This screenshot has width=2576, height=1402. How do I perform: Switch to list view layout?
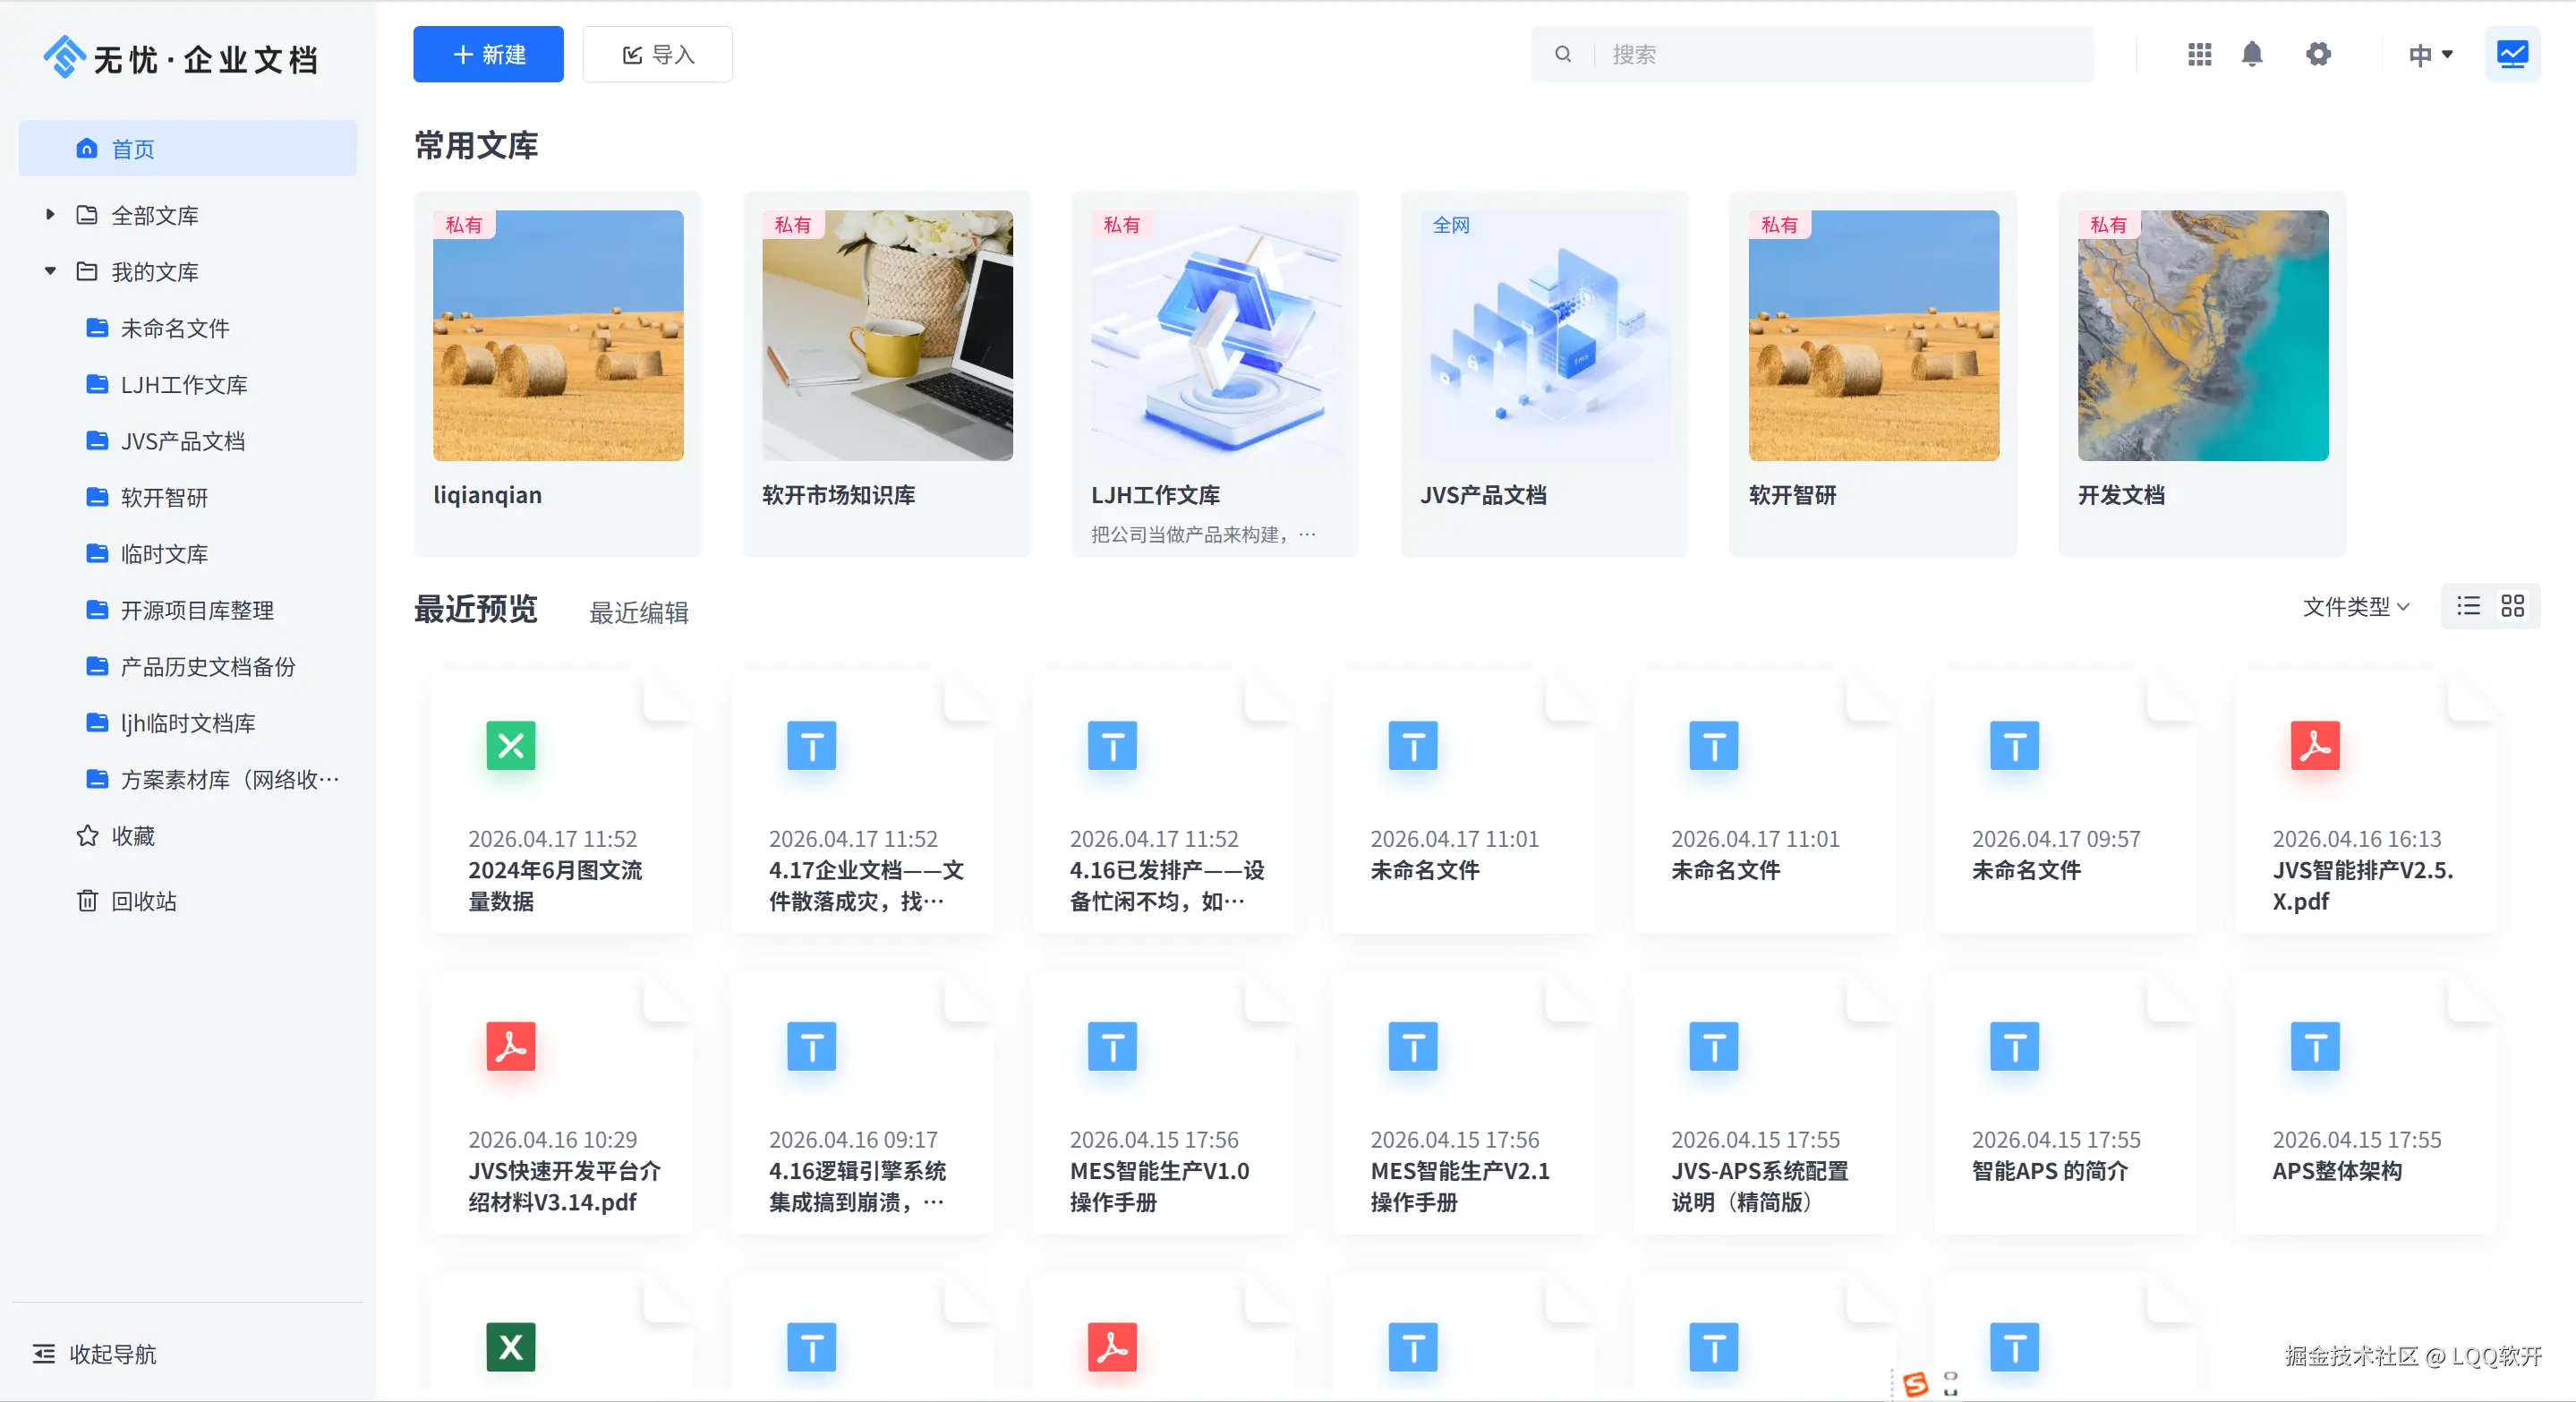point(2468,606)
